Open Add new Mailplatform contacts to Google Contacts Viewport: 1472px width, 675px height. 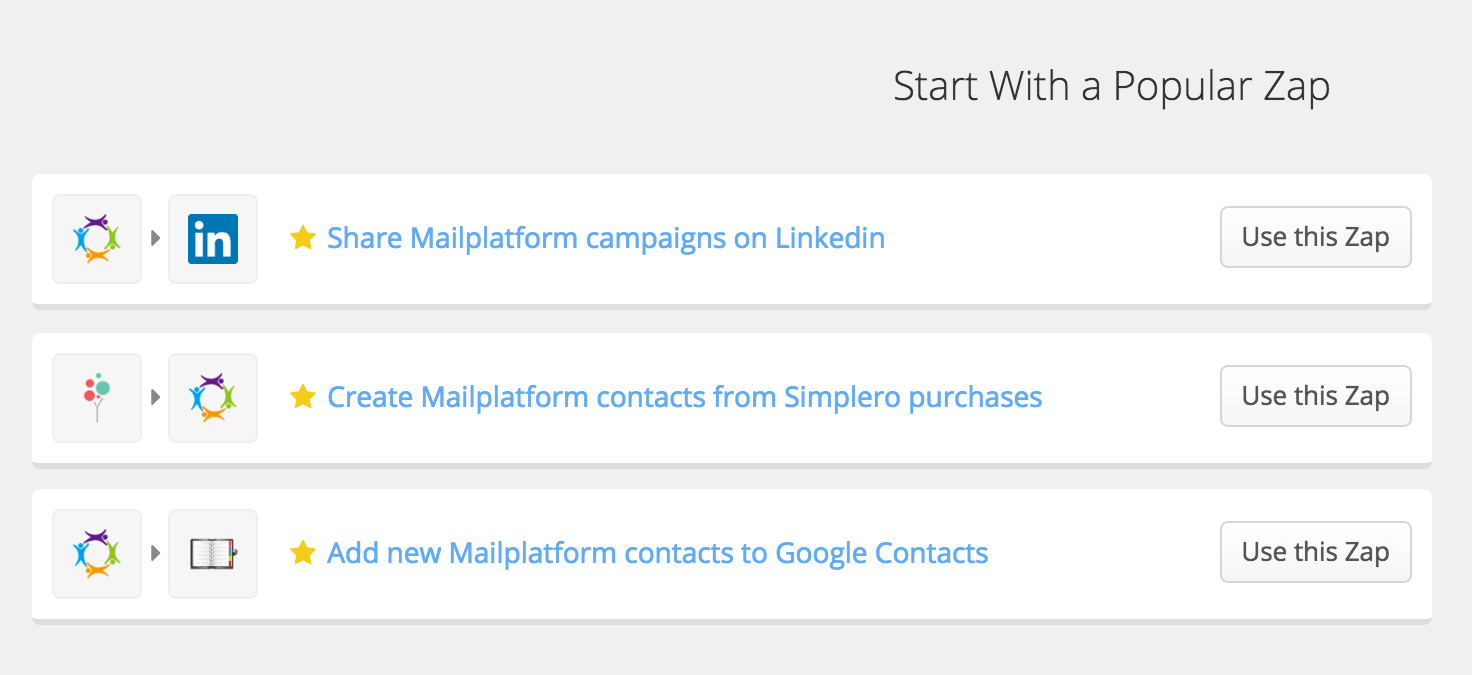click(658, 553)
